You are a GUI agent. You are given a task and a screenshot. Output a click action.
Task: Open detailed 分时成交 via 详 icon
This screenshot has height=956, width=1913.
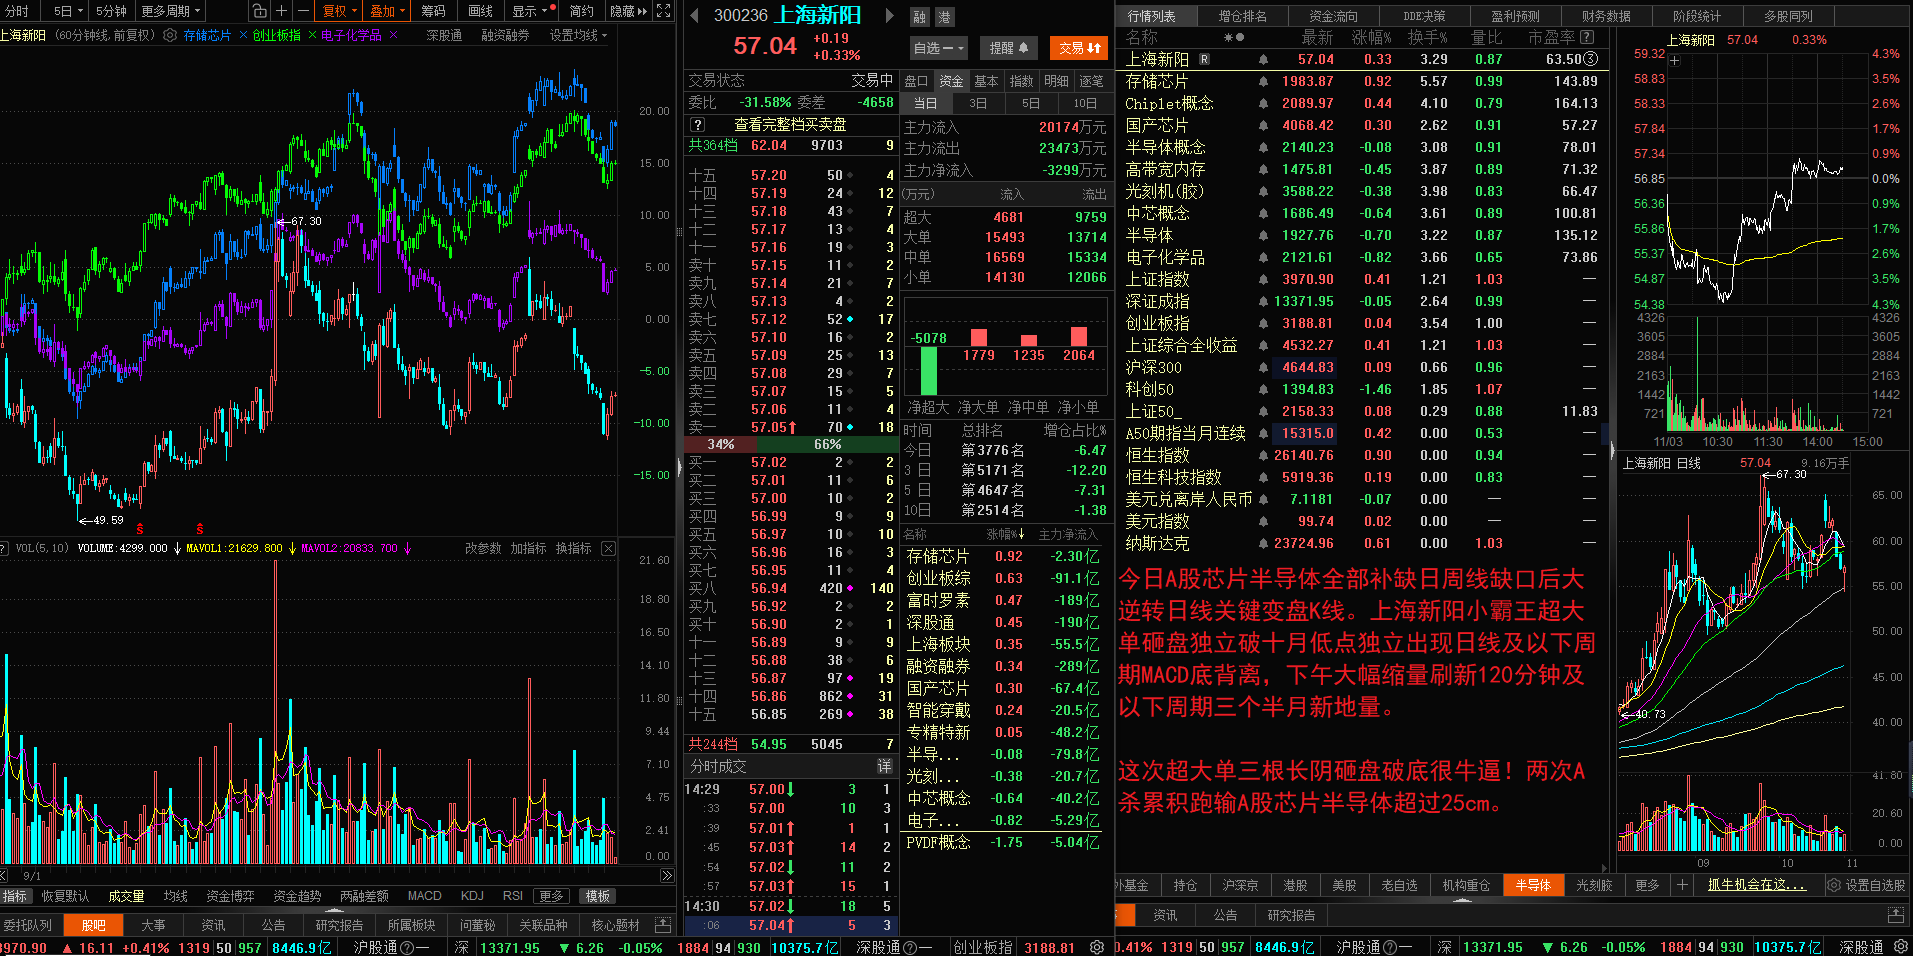[884, 766]
